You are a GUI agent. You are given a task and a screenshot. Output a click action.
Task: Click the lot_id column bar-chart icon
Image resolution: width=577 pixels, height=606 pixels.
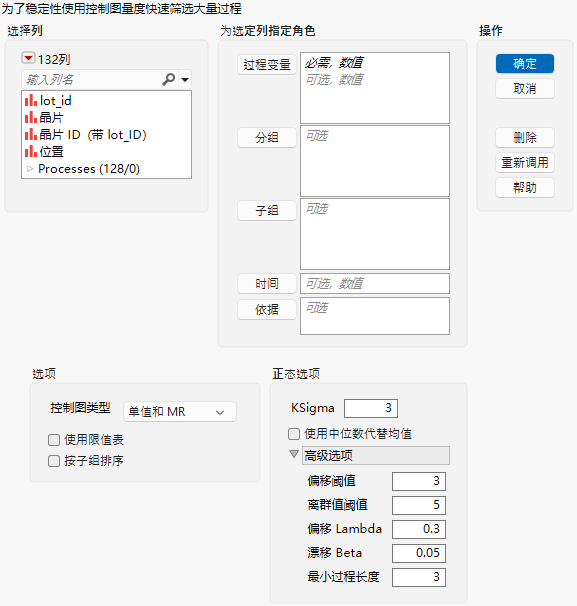[x=31, y=100]
